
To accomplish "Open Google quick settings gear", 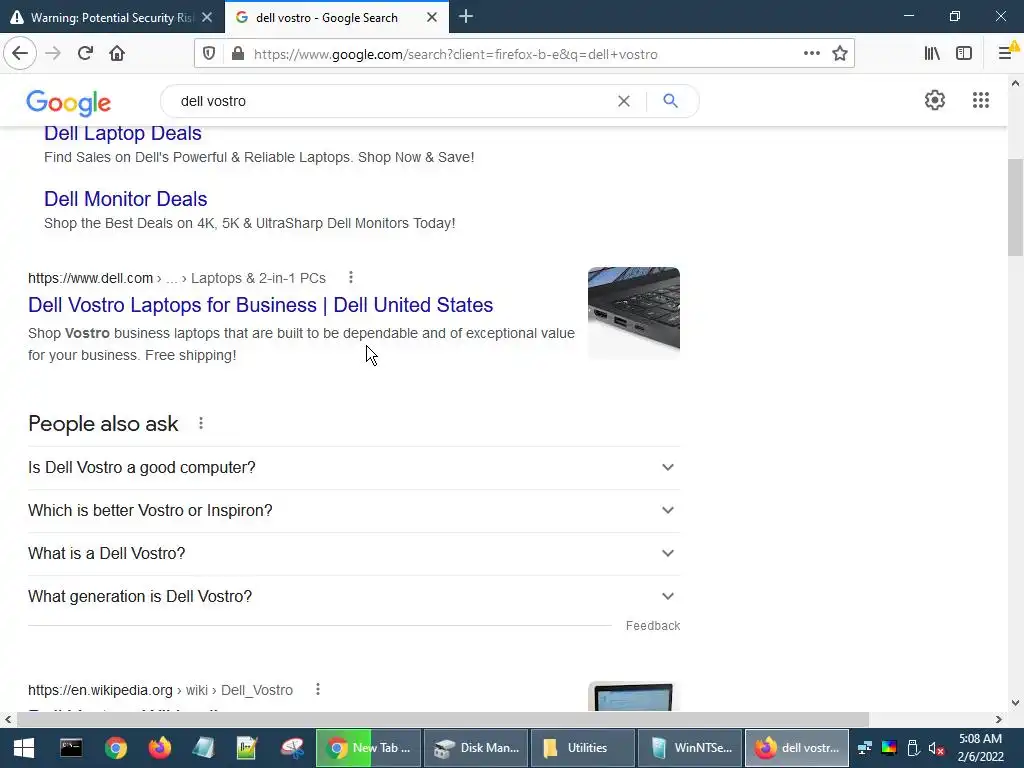I will 935,100.
